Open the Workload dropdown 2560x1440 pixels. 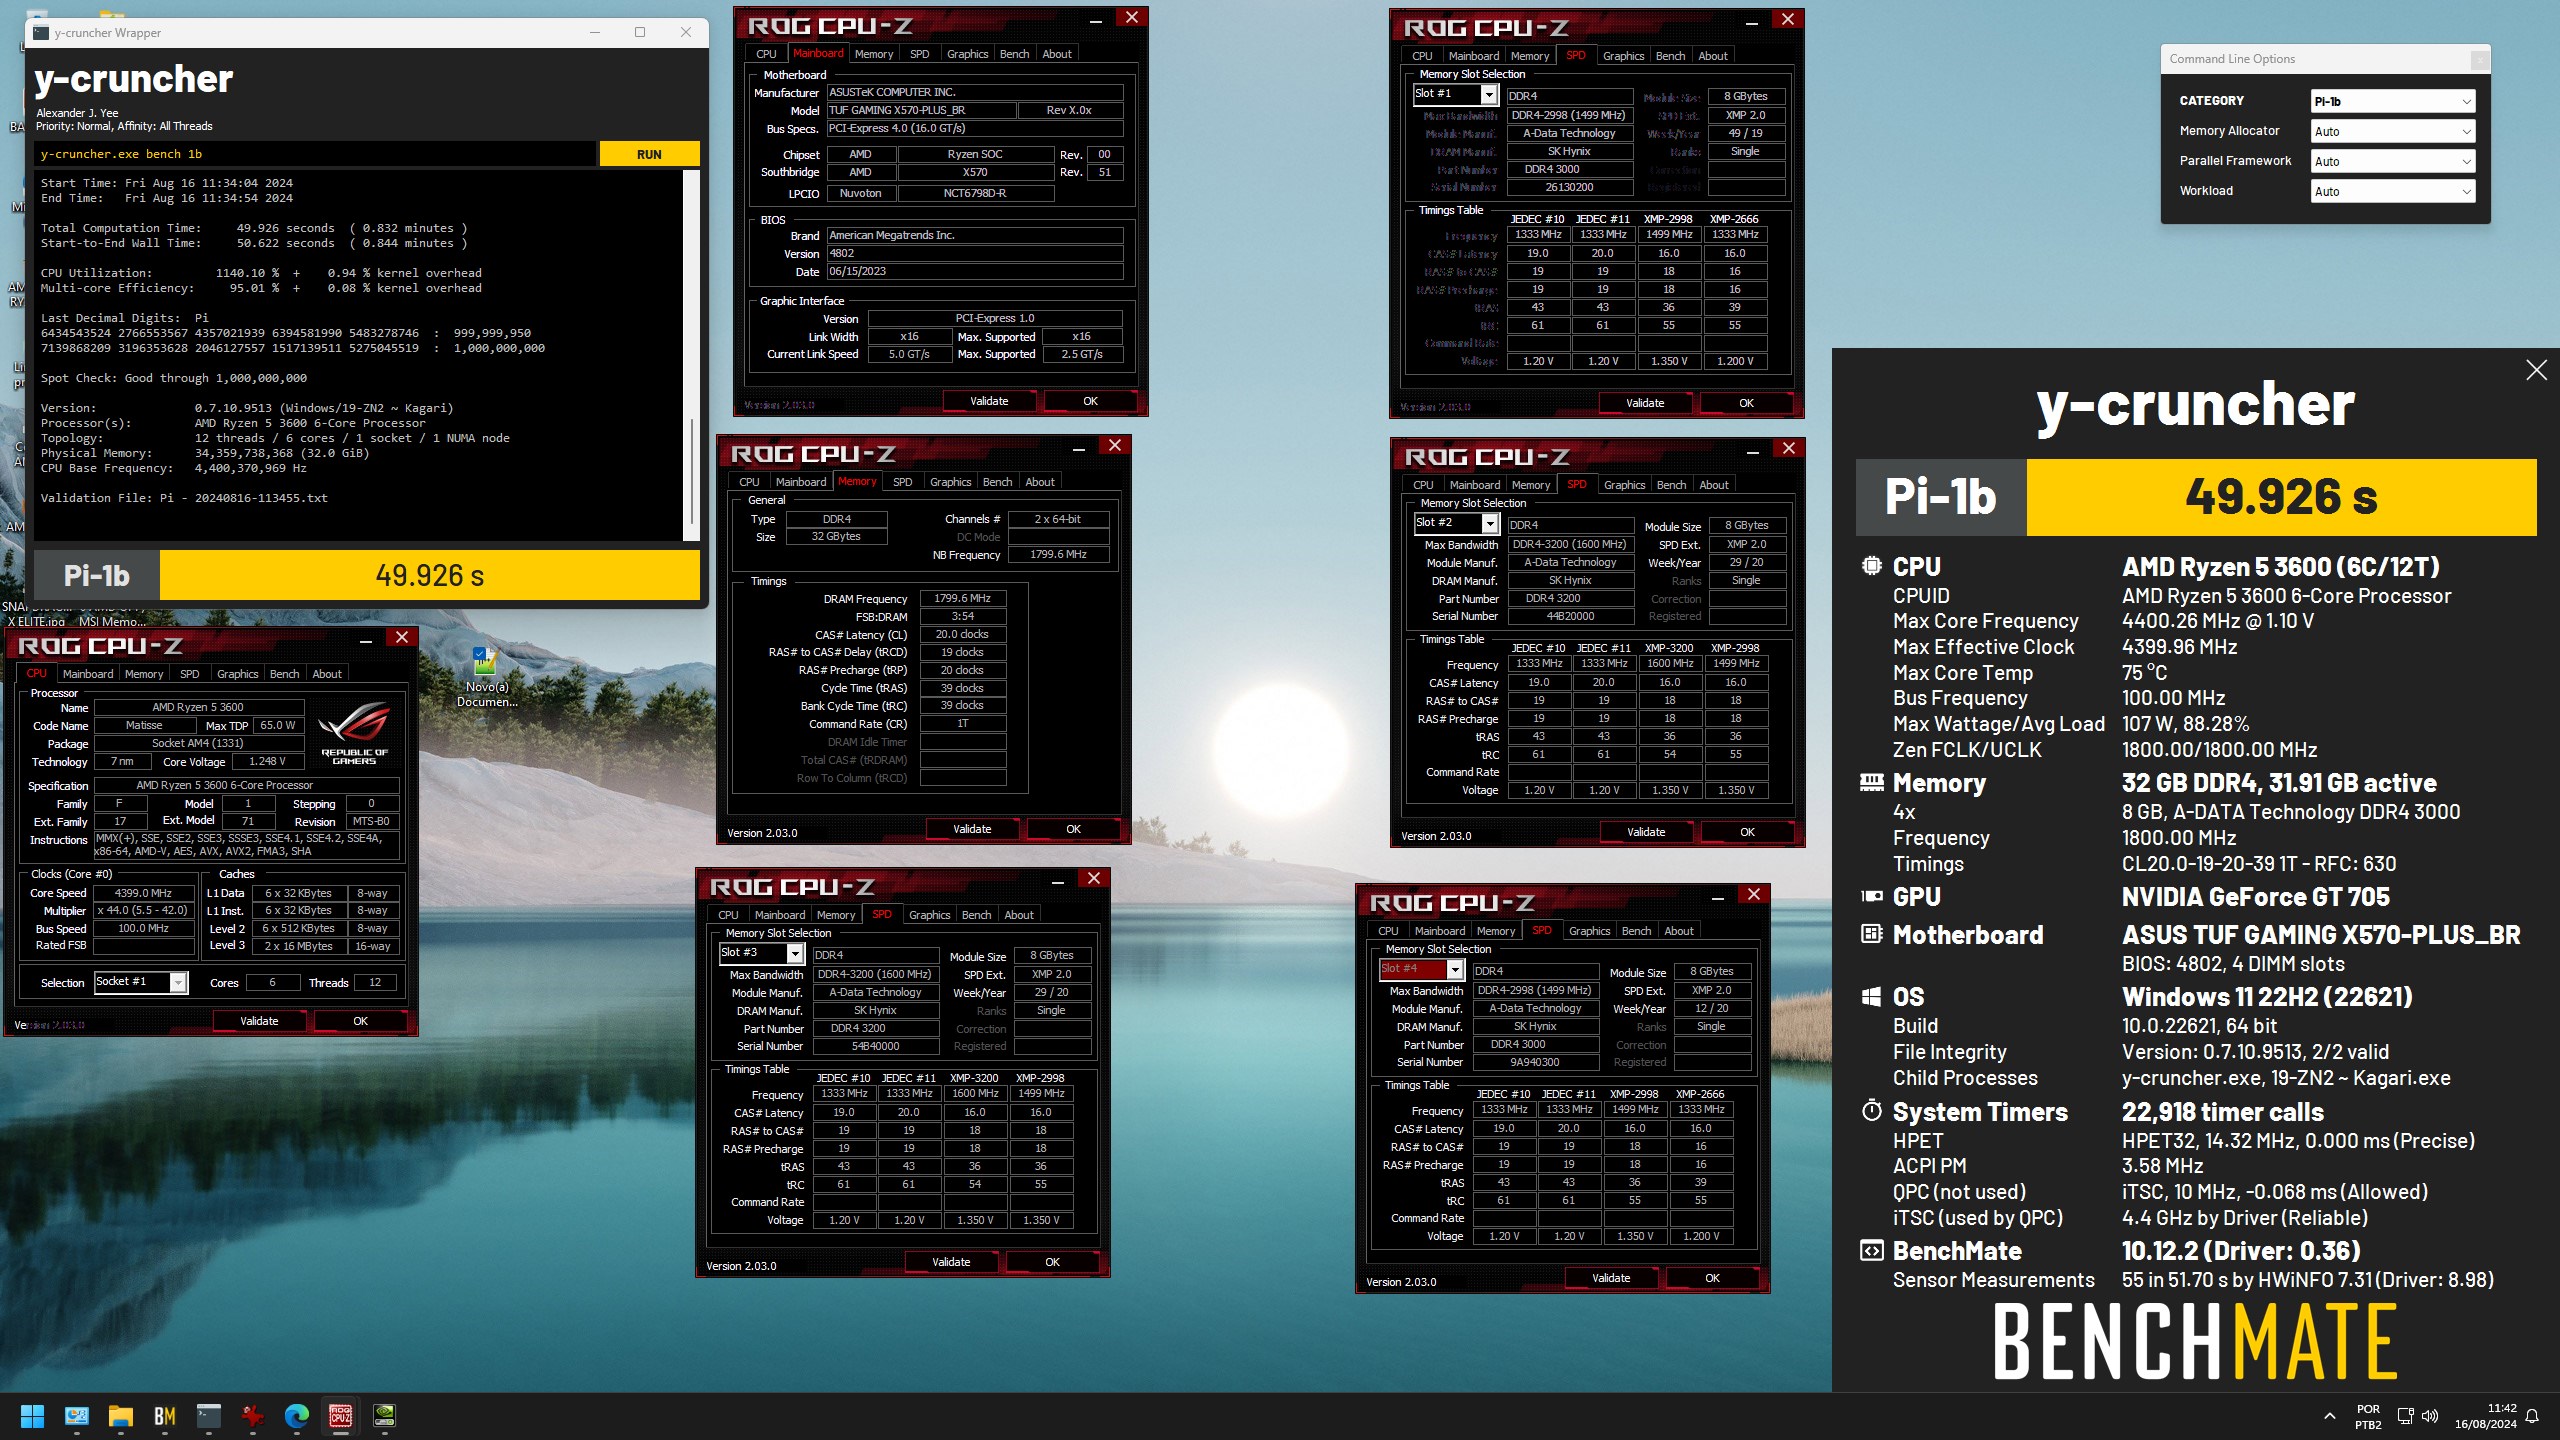click(x=2392, y=191)
